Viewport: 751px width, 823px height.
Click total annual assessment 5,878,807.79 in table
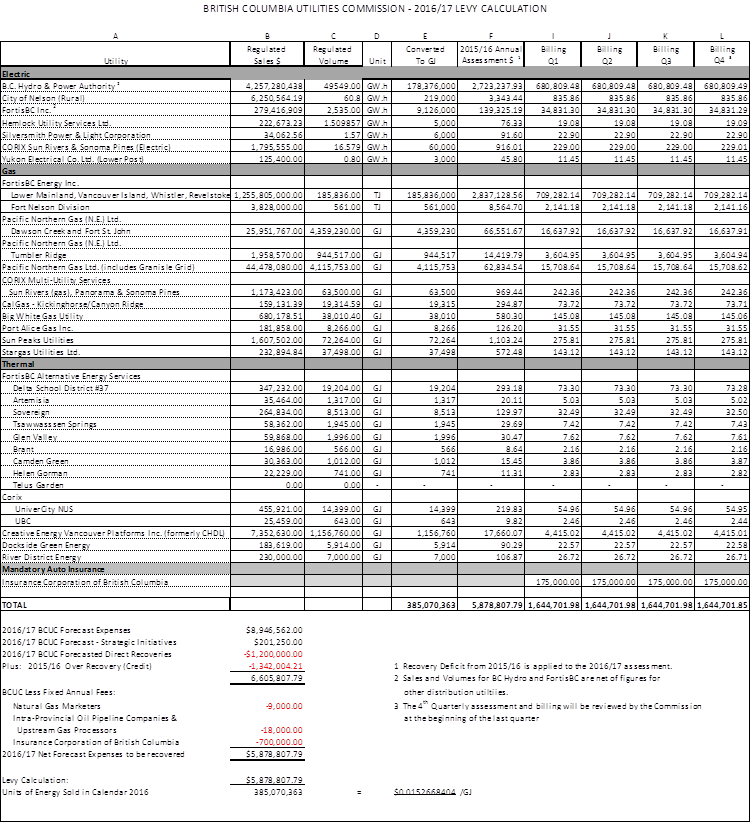[x=497, y=605]
